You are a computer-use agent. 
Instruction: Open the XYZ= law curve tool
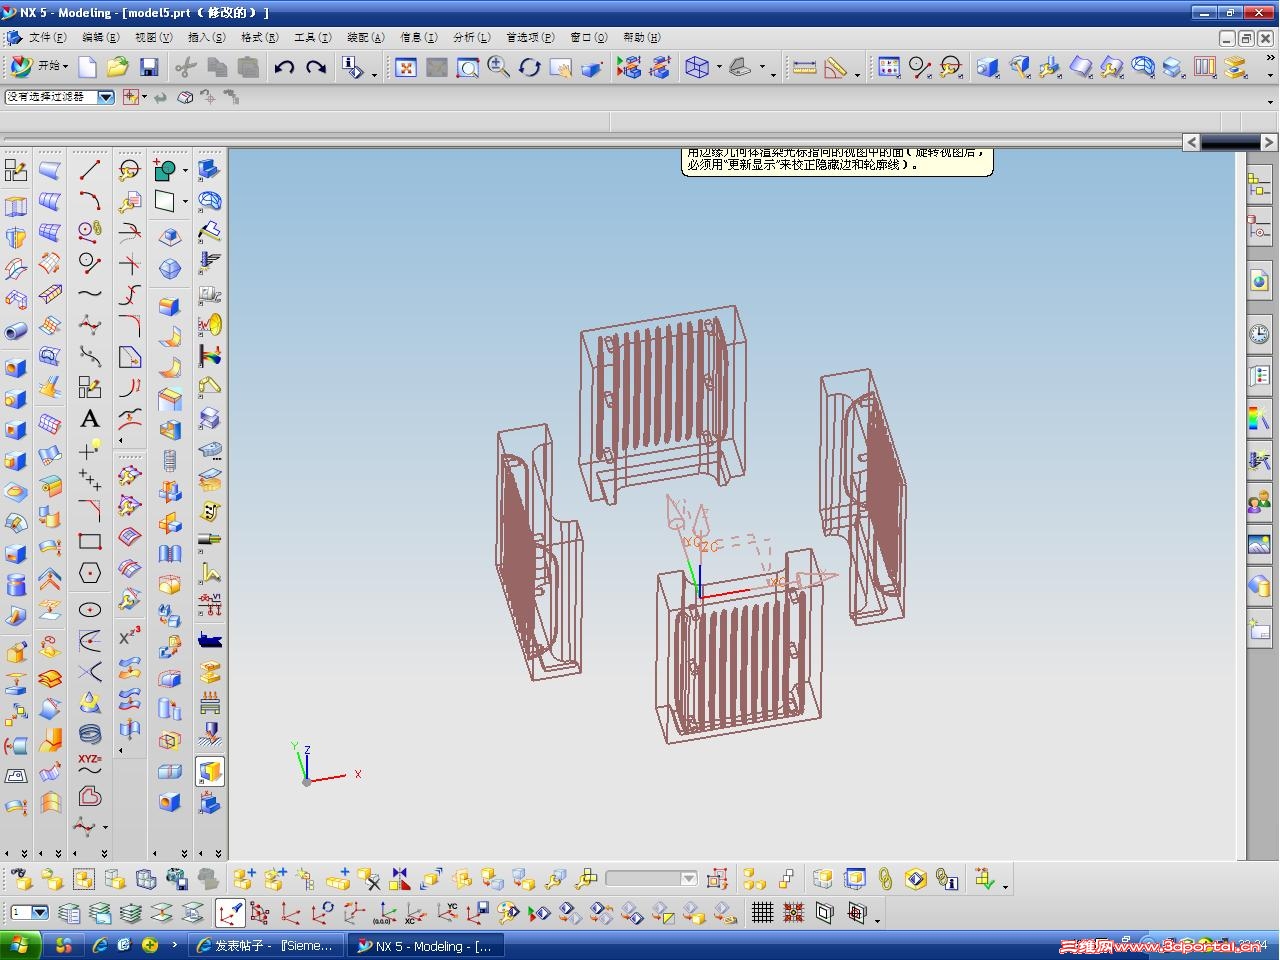(90, 765)
